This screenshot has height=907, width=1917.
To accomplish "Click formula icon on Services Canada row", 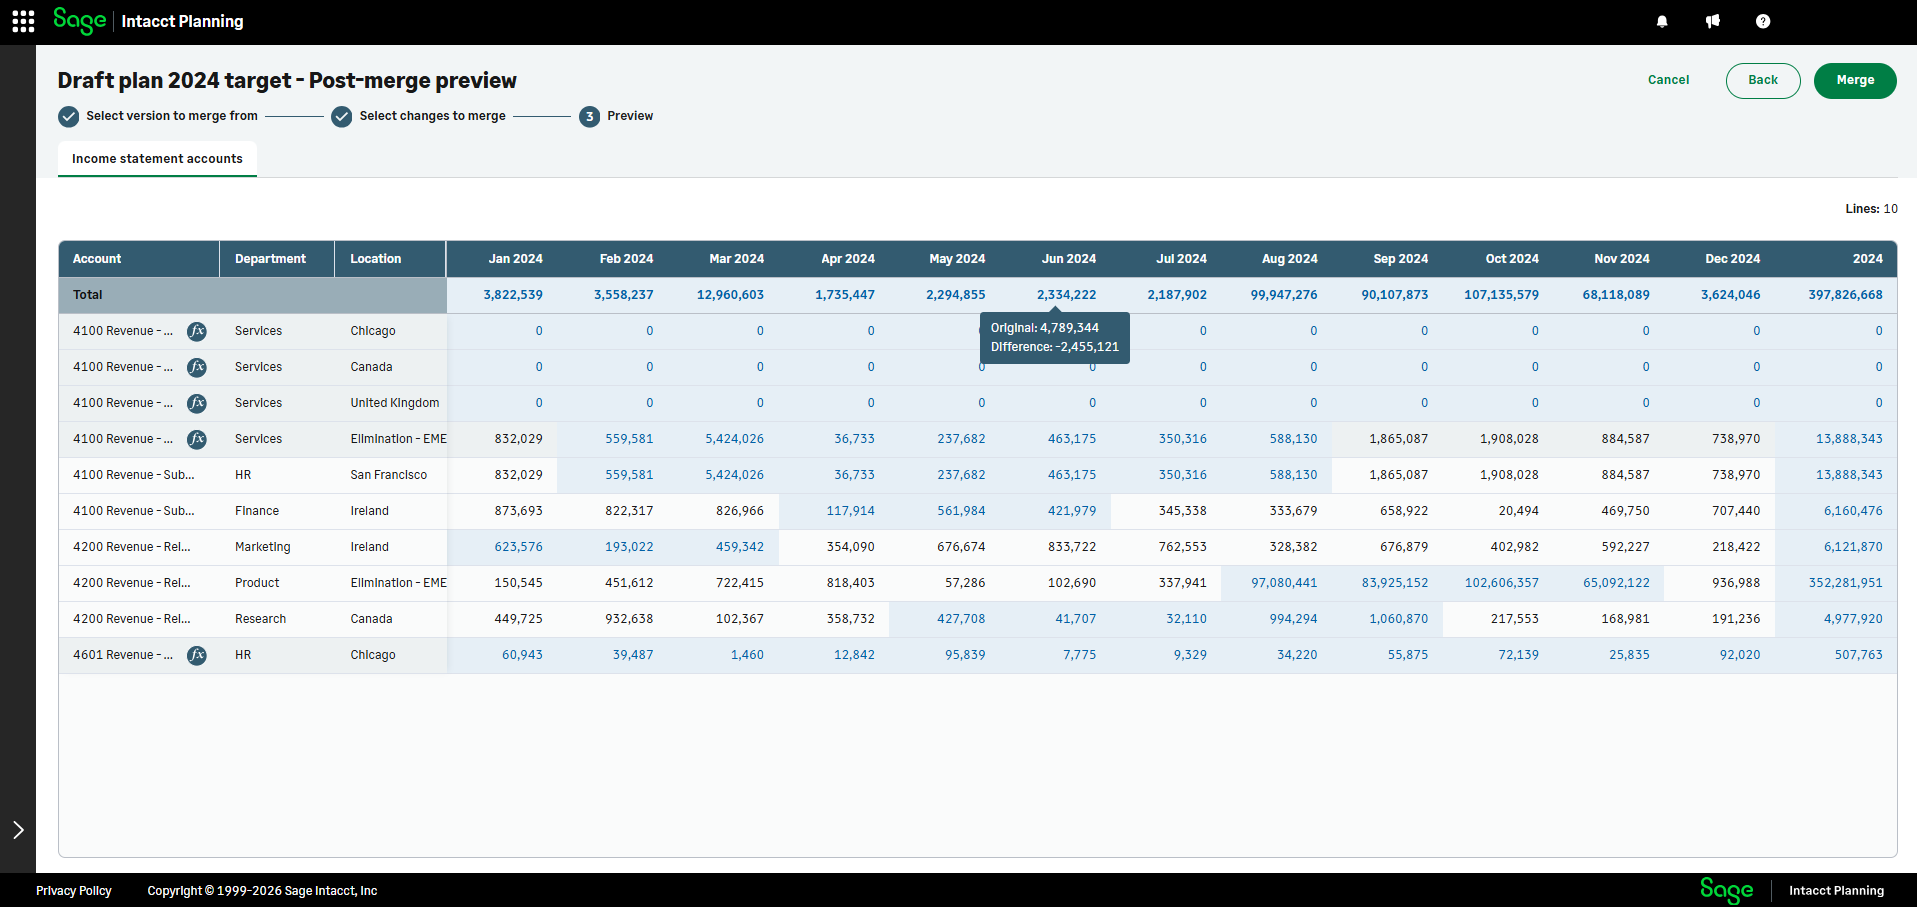I will 197,367.
